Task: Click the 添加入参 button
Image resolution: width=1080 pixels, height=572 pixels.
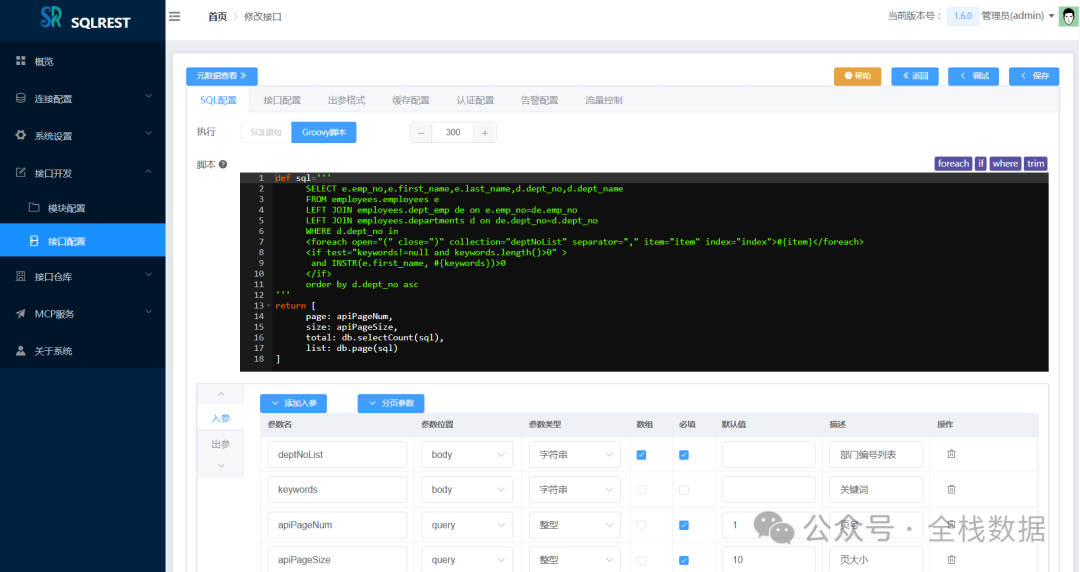Action: 293,403
